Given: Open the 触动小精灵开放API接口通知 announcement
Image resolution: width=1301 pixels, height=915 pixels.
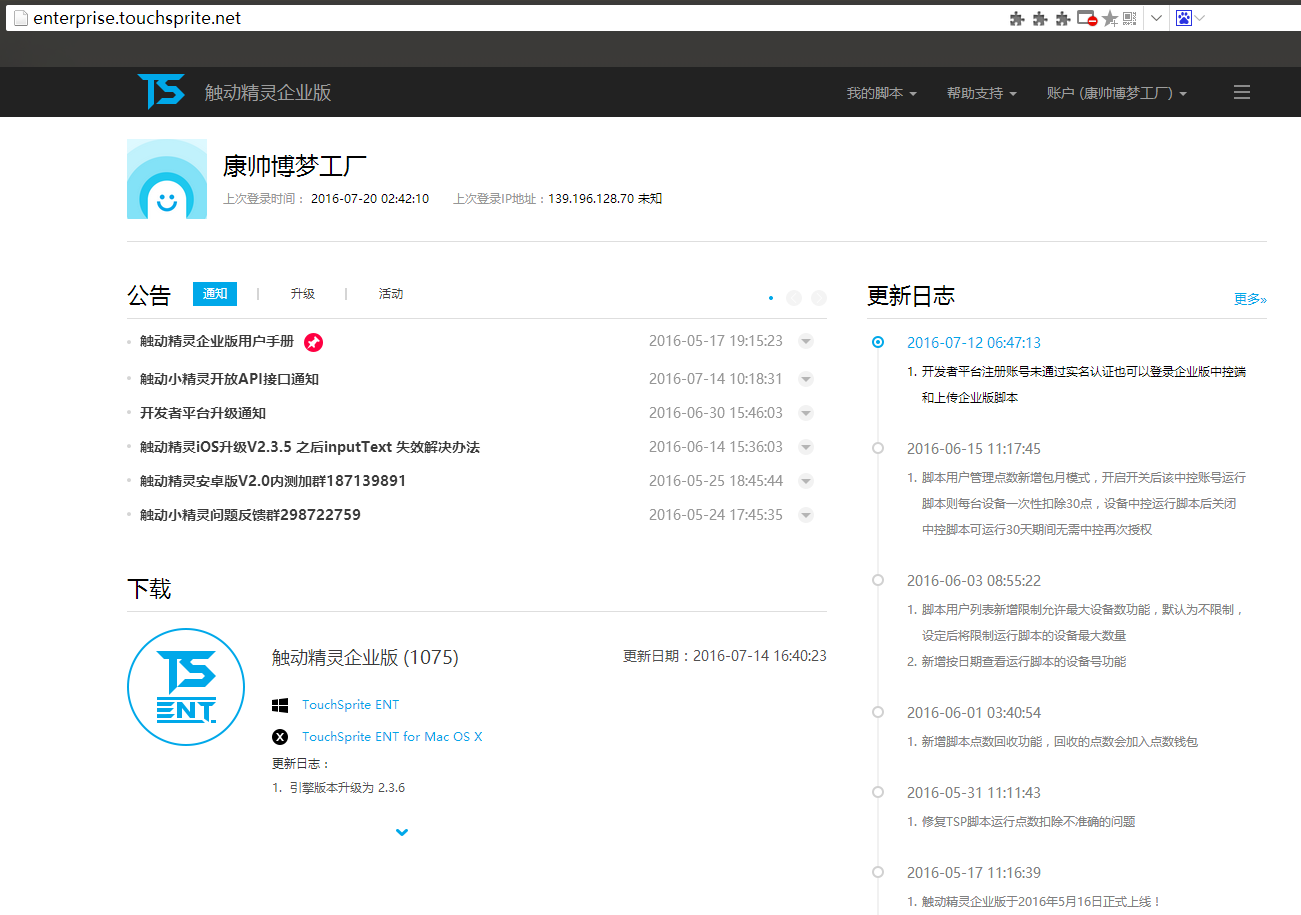Looking at the screenshot, I should point(229,379).
